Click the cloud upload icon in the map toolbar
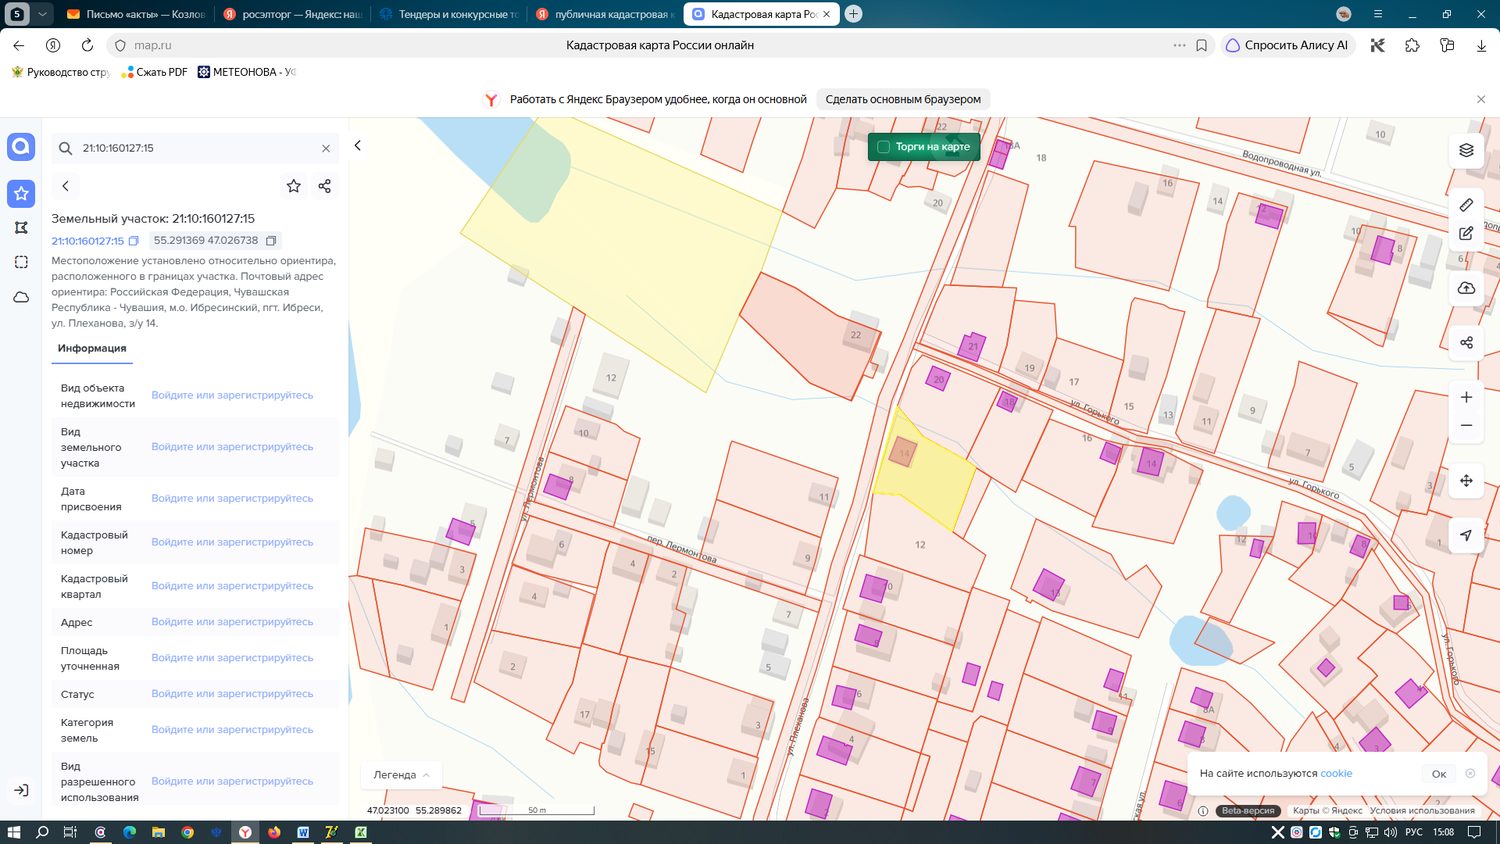Screen dimensions: 1500x844 [1466, 288]
